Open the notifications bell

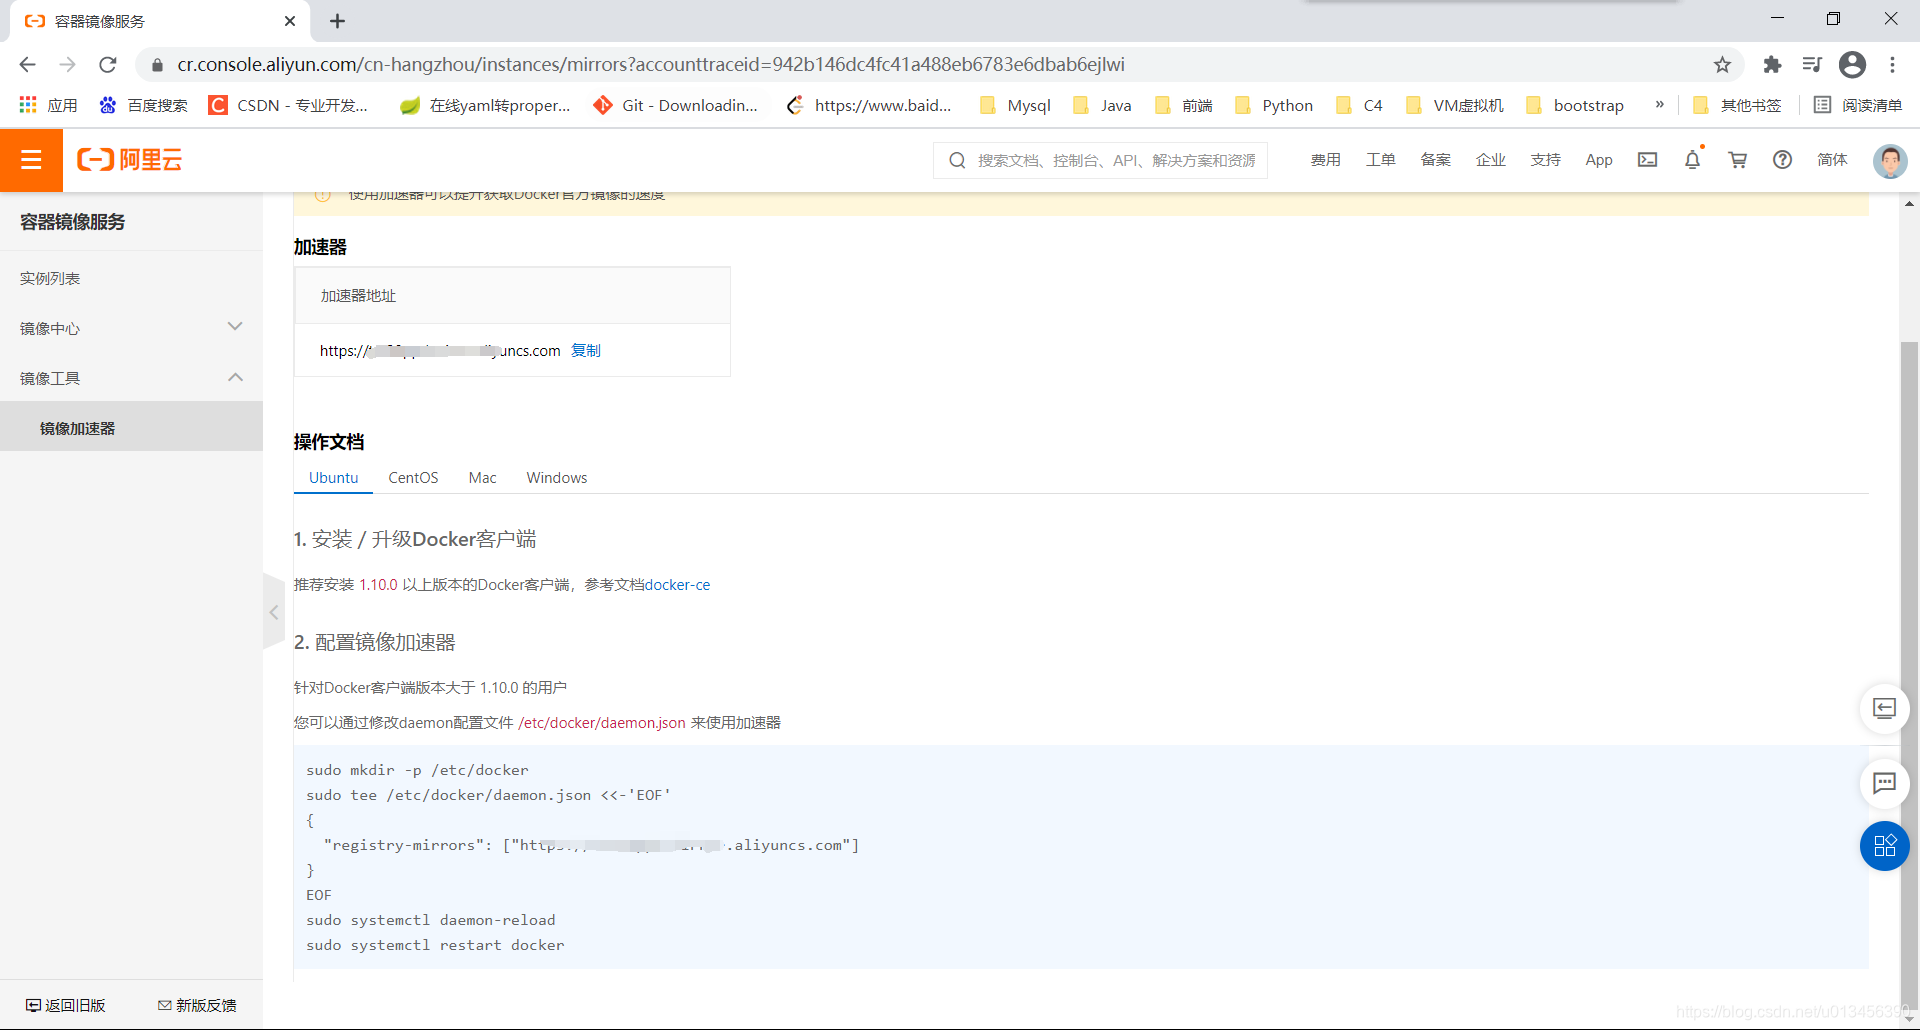tap(1693, 160)
